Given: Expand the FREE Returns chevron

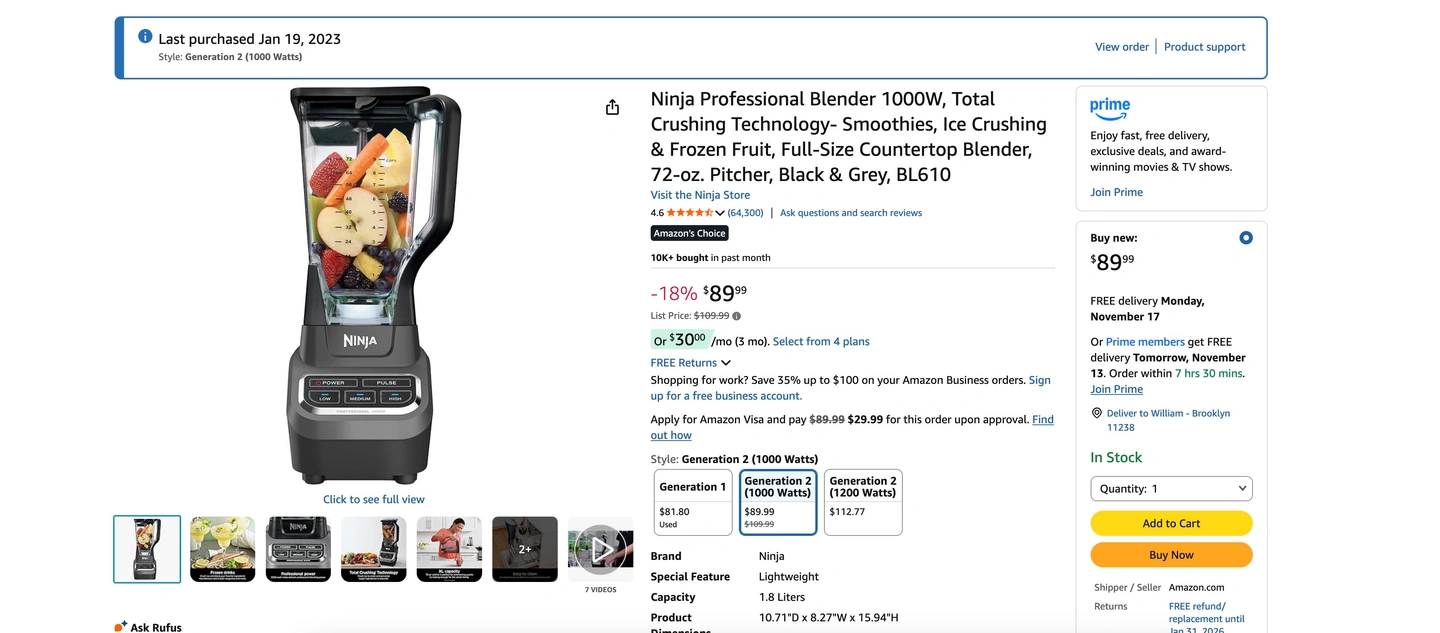Looking at the screenshot, I should (726, 363).
